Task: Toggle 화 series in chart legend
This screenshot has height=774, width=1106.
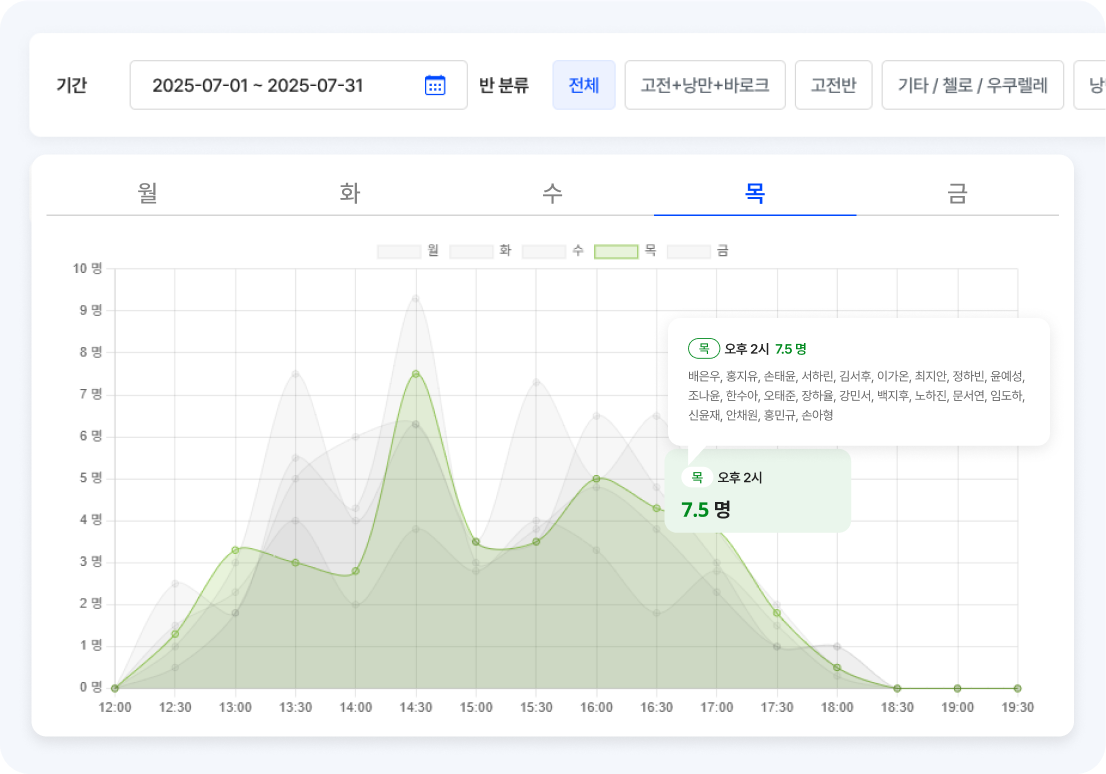Action: coord(471,251)
